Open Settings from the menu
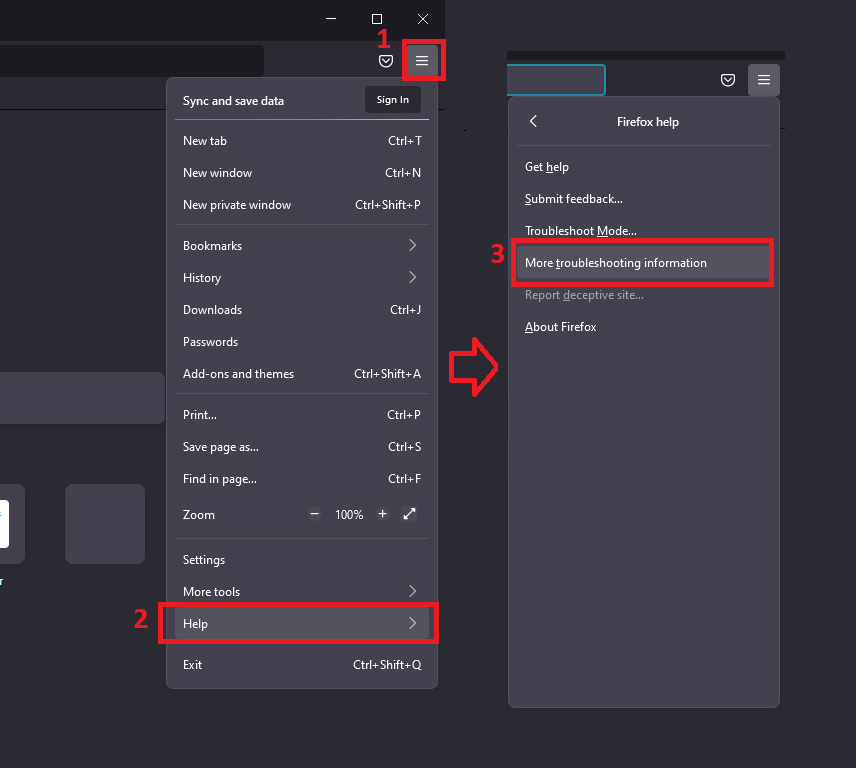 302,560
